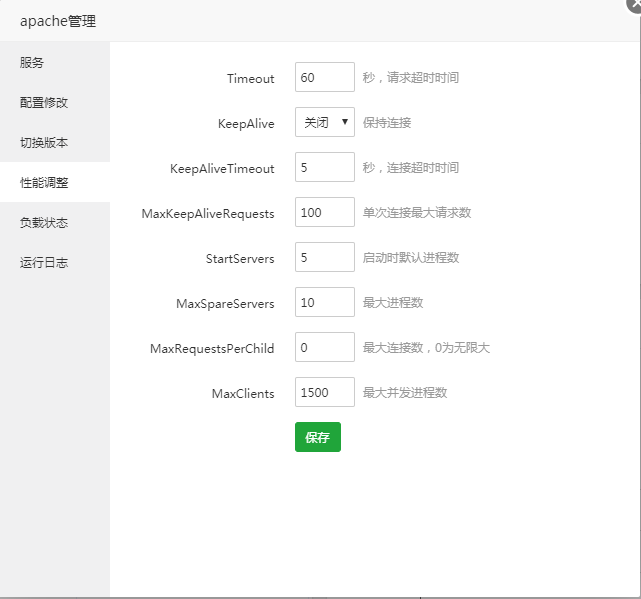The height and width of the screenshot is (599, 641).
Task: Click the 最大并发进程数 hint text
Action: coord(405,393)
